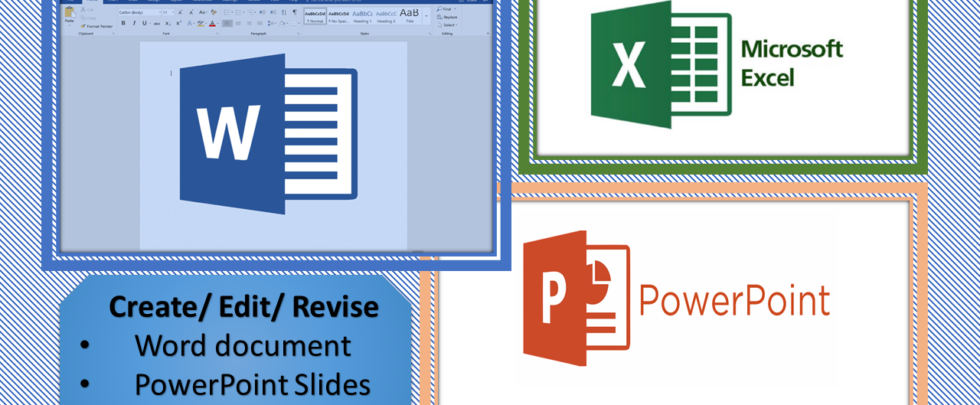Screen dimensions: 980x405
Task: Apply the Heading 1 style
Action: [x=361, y=15]
